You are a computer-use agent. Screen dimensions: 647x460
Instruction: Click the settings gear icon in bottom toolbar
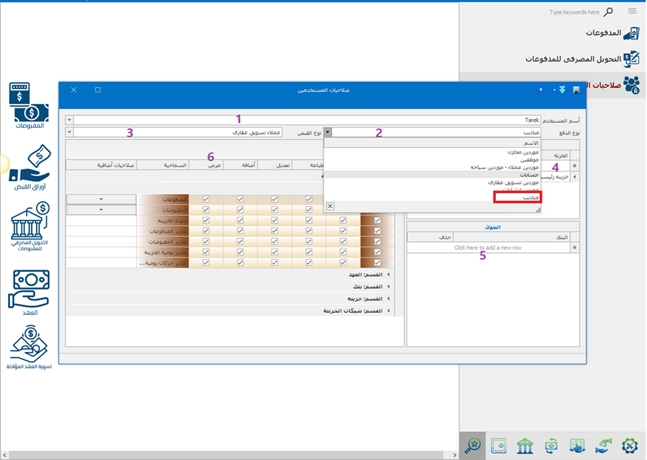(x=629, y=445)
